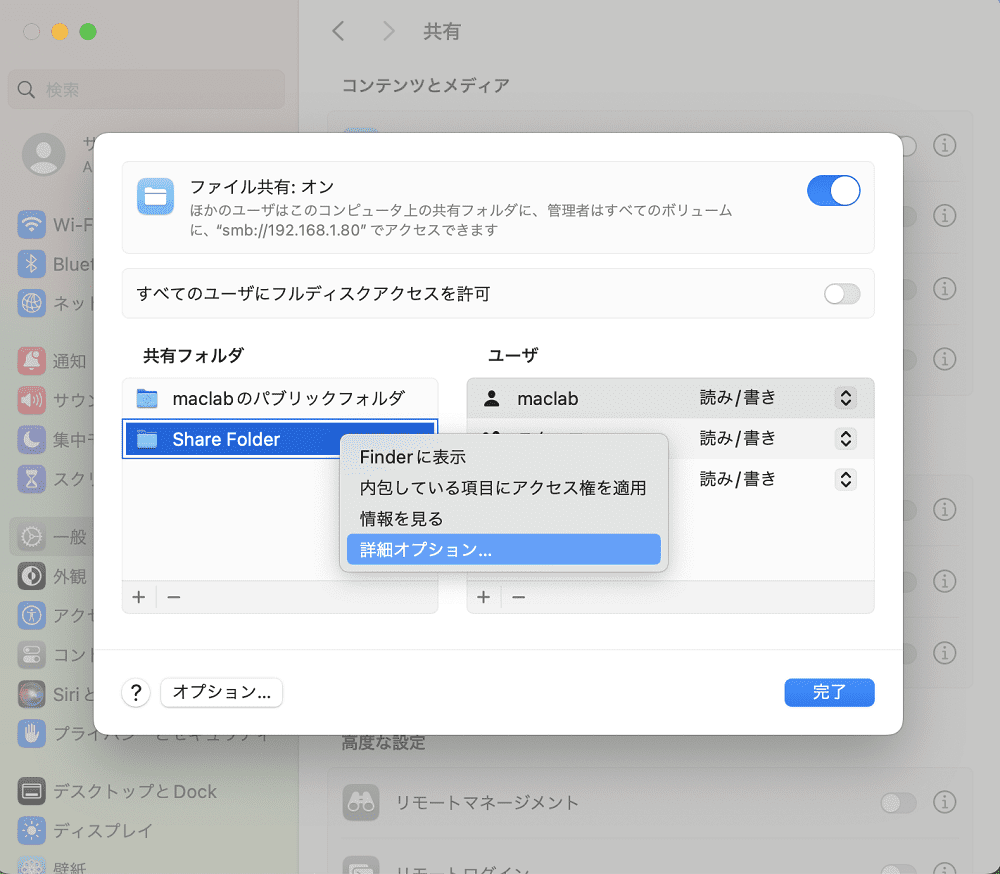Open the network globe sidebar item
Screen dimensions: 1000x874
55,303
